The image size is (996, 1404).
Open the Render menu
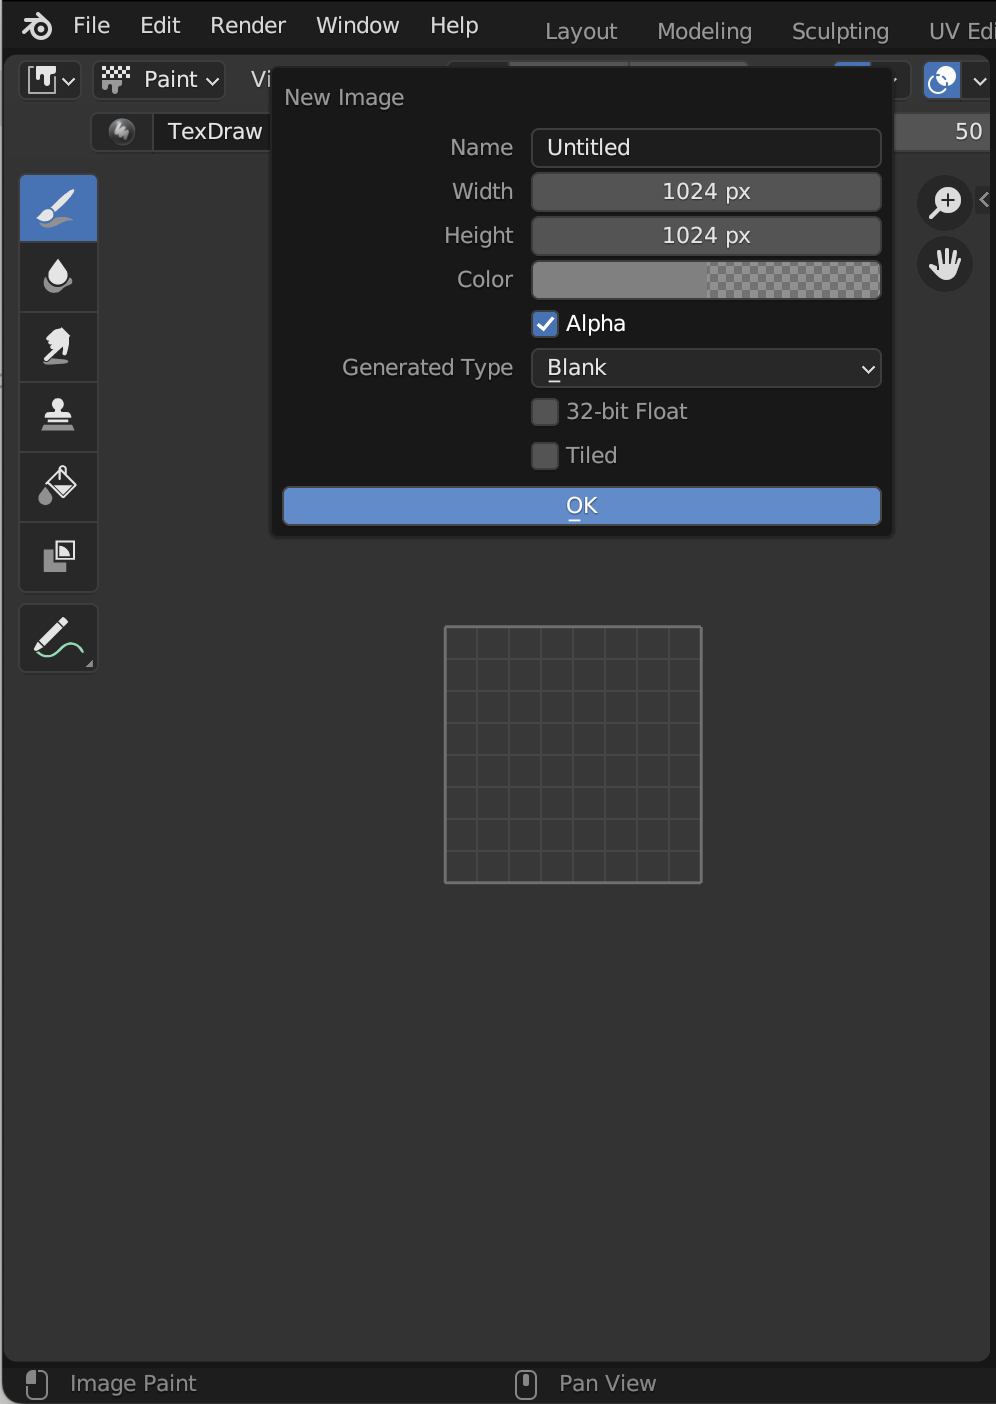tap(248, 25)
